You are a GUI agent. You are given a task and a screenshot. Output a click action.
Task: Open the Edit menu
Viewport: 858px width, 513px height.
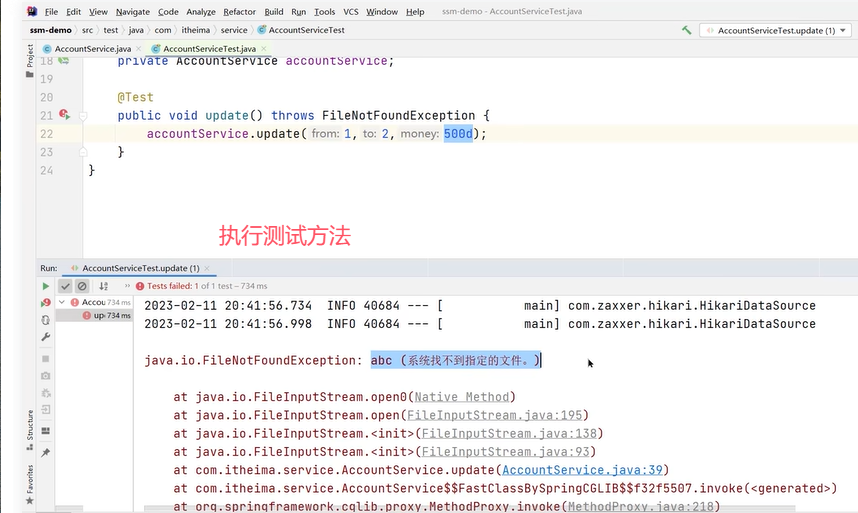coord(73,11)
